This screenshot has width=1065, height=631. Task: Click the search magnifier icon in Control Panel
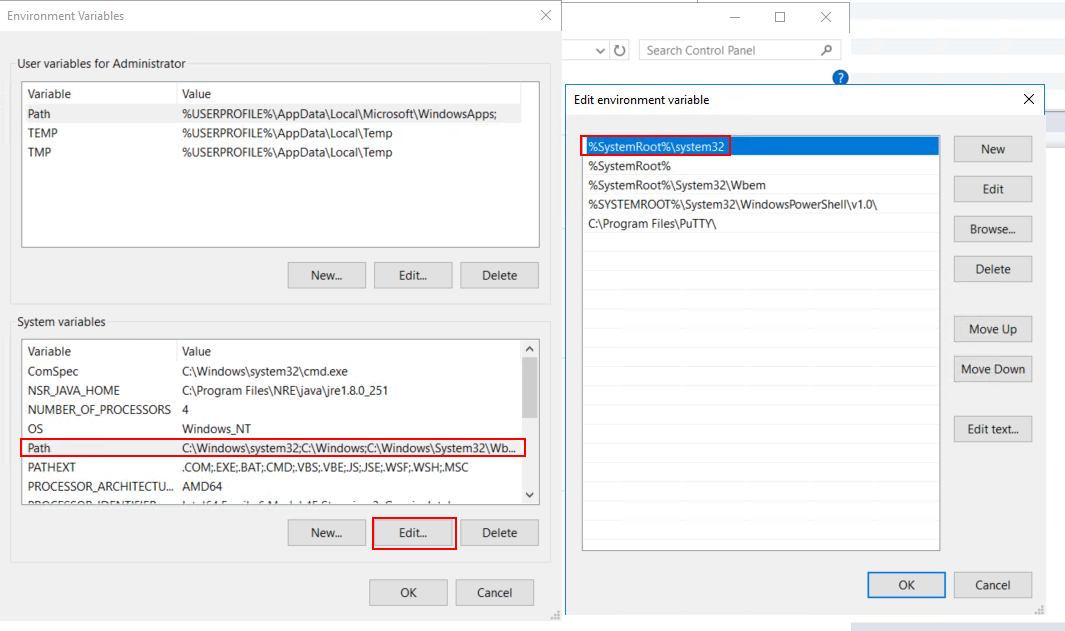(826, 50)
